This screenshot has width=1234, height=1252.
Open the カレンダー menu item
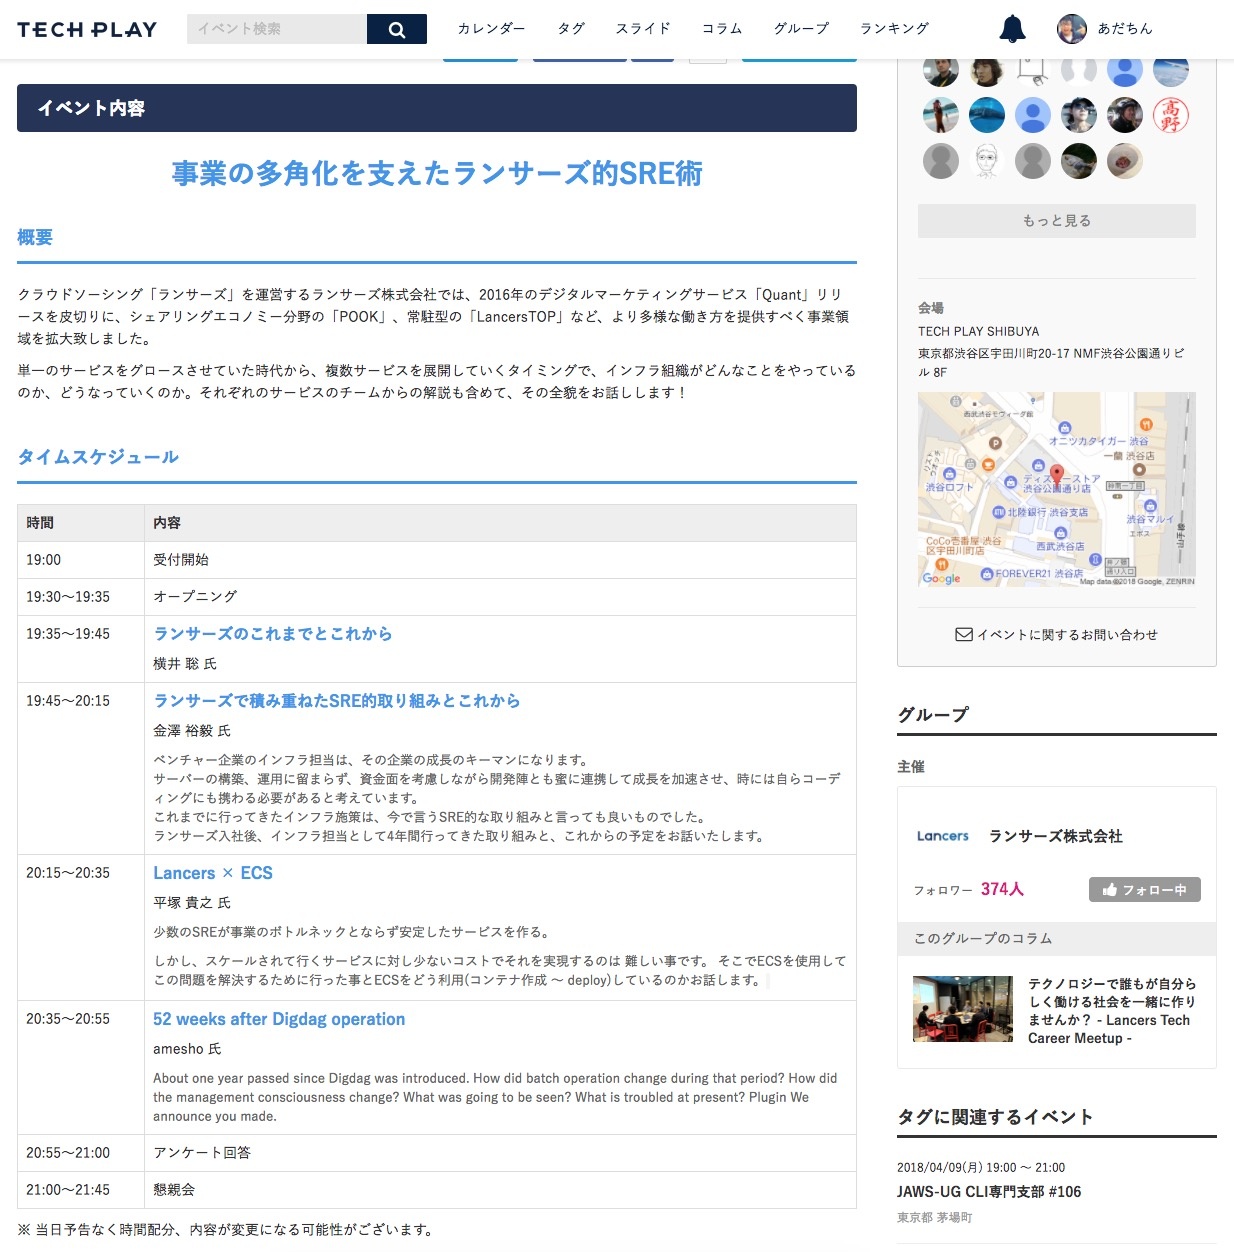[491, 29]
